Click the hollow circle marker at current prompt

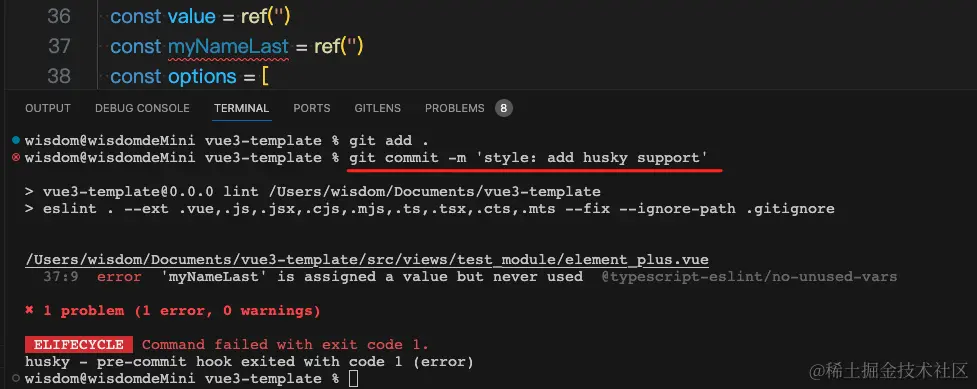16,378
